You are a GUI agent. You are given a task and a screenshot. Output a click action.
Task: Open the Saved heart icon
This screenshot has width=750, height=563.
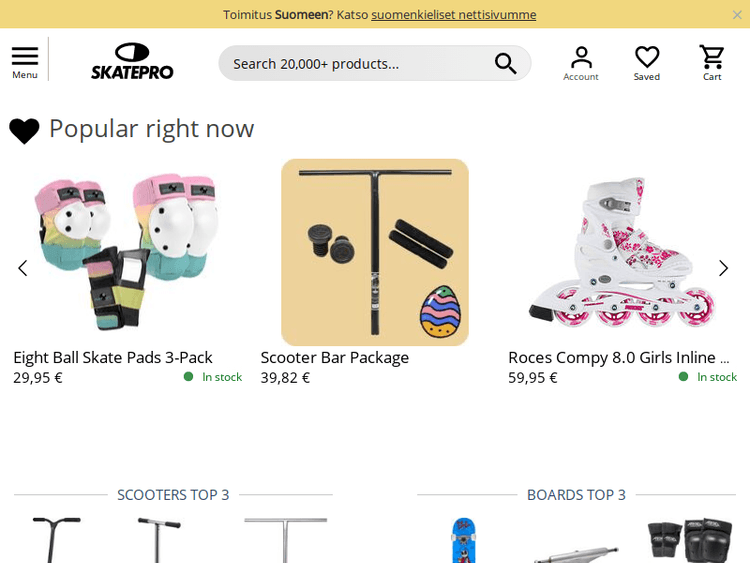click(647, 63)
